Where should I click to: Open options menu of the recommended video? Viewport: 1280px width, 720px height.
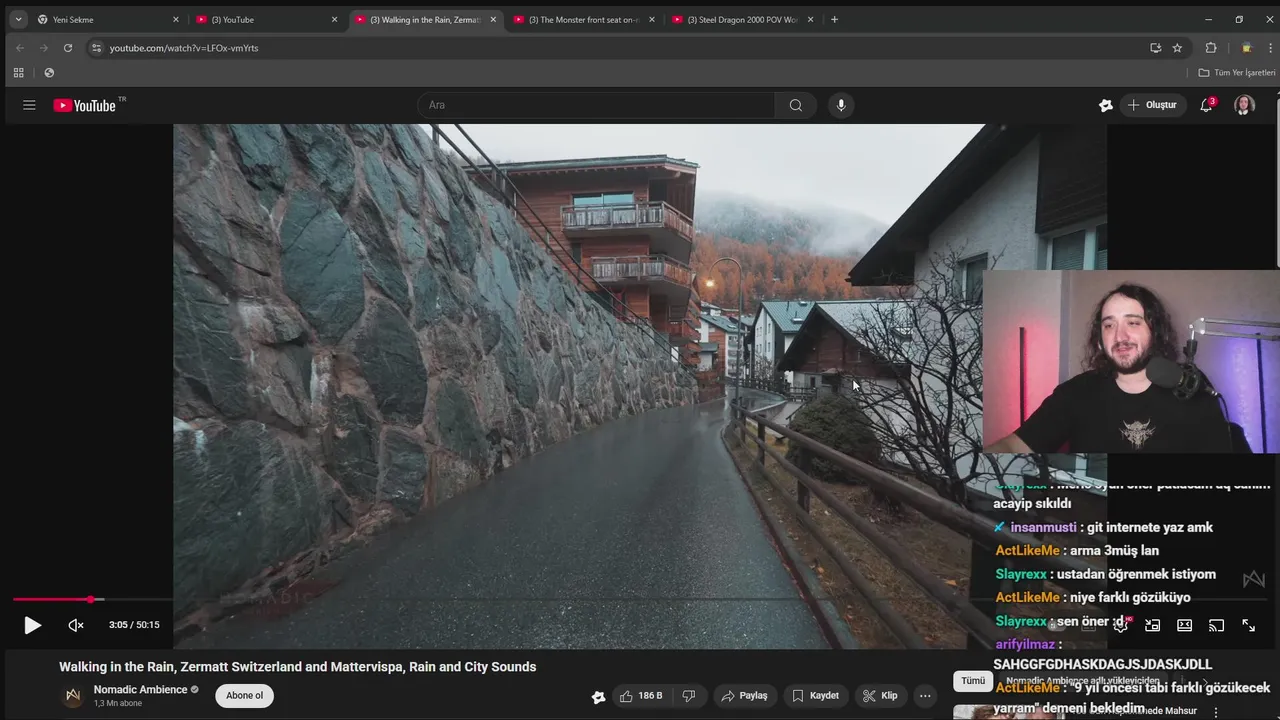(1216, 712)
